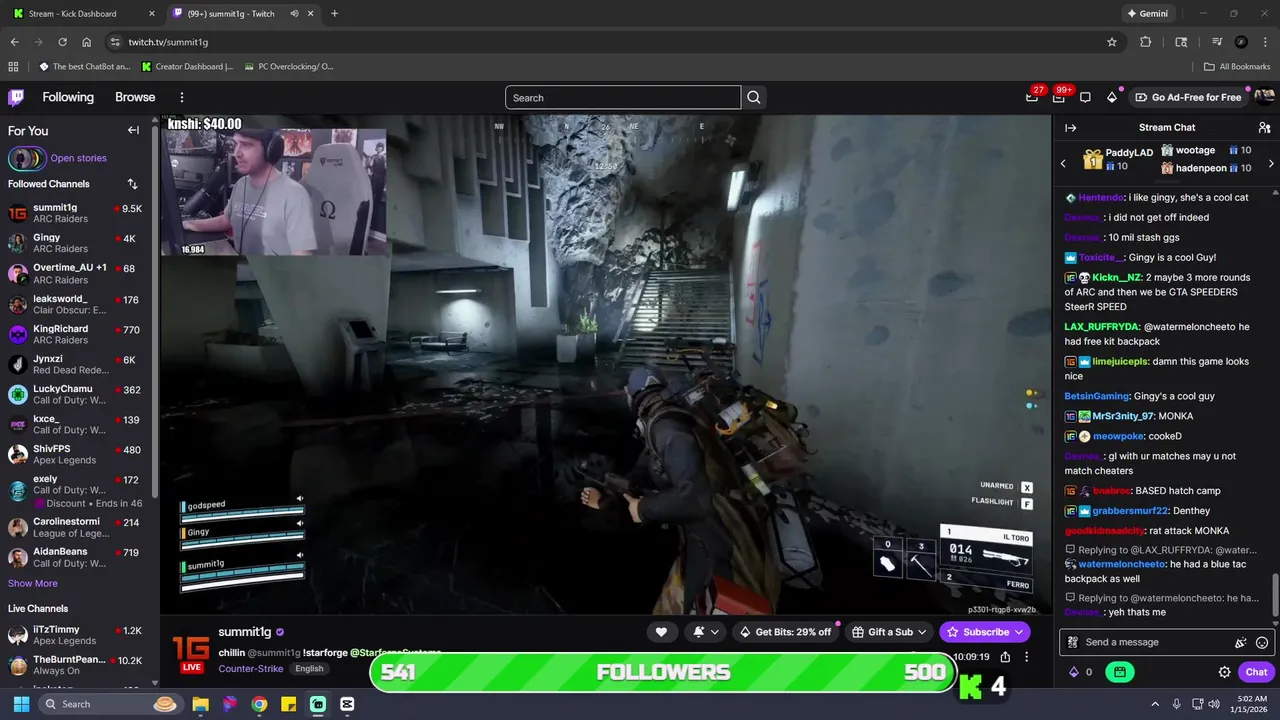
Task: Click the Windows Start button
Action: (x=21, y=704)
